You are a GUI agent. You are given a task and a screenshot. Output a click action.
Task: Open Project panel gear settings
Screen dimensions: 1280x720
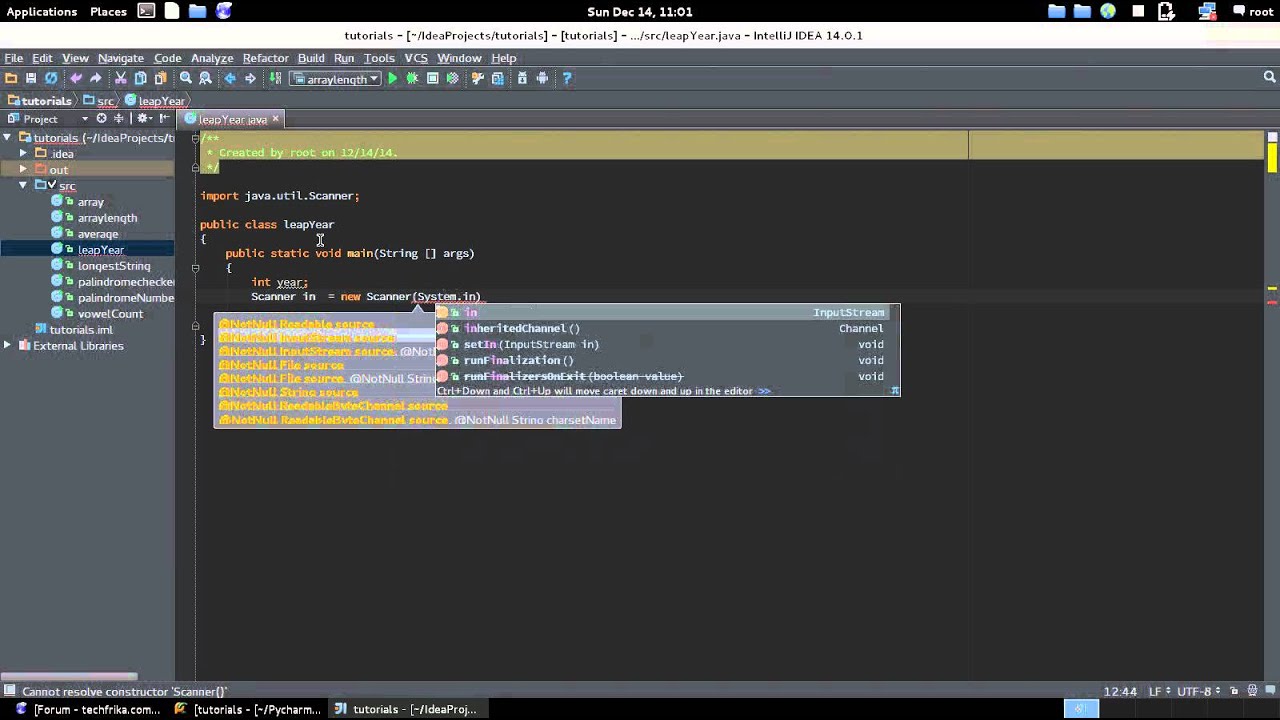(x=144, y=118)
